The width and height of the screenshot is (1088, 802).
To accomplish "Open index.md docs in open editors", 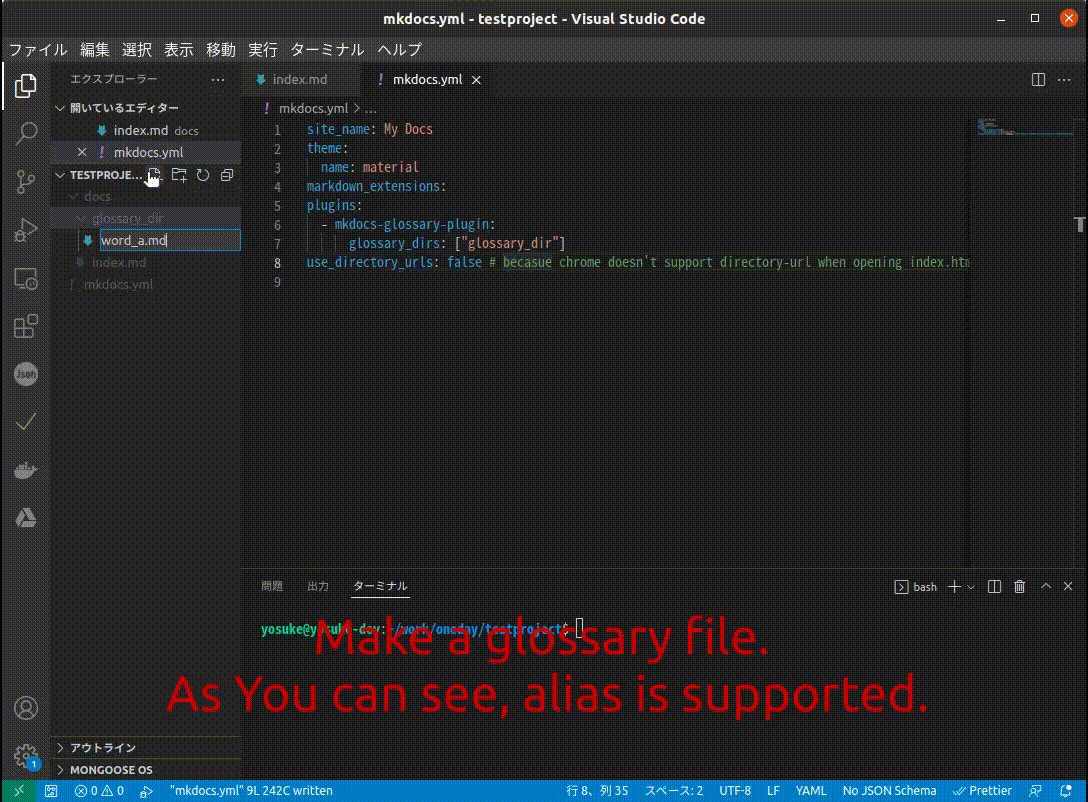I will coord(146,130).
